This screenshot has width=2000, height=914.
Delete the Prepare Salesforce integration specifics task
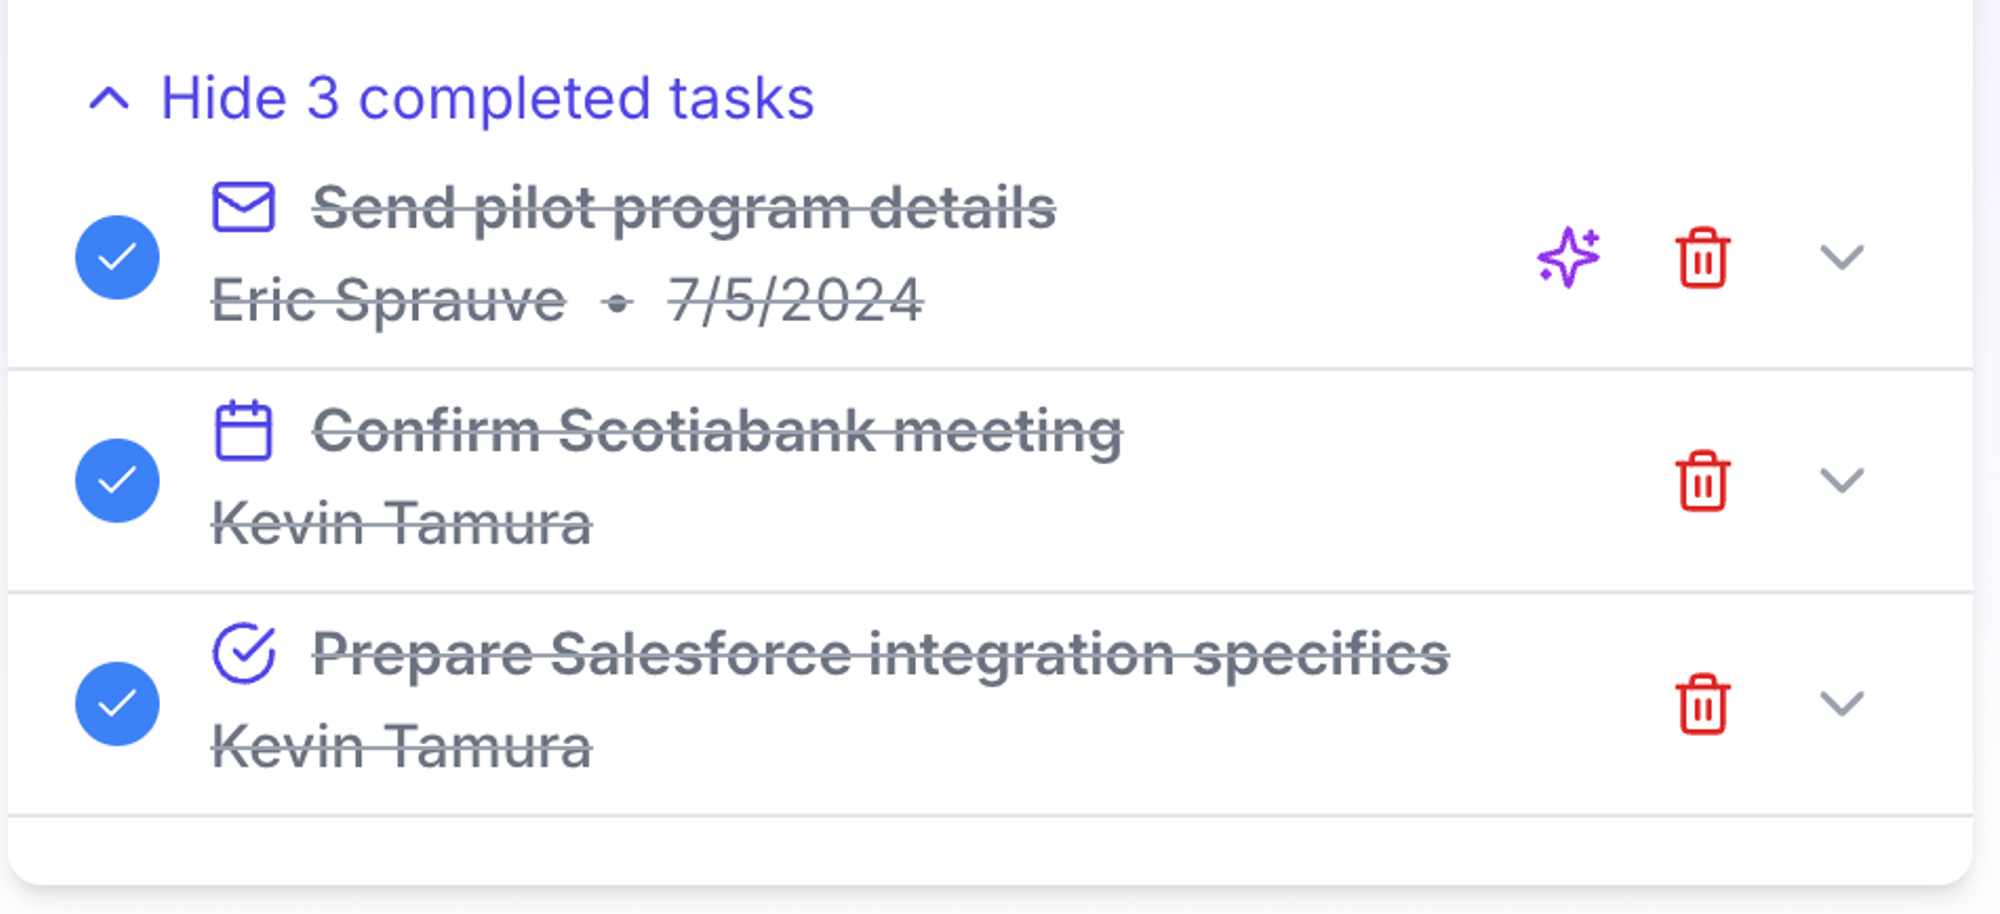[x=1702, y=704]
